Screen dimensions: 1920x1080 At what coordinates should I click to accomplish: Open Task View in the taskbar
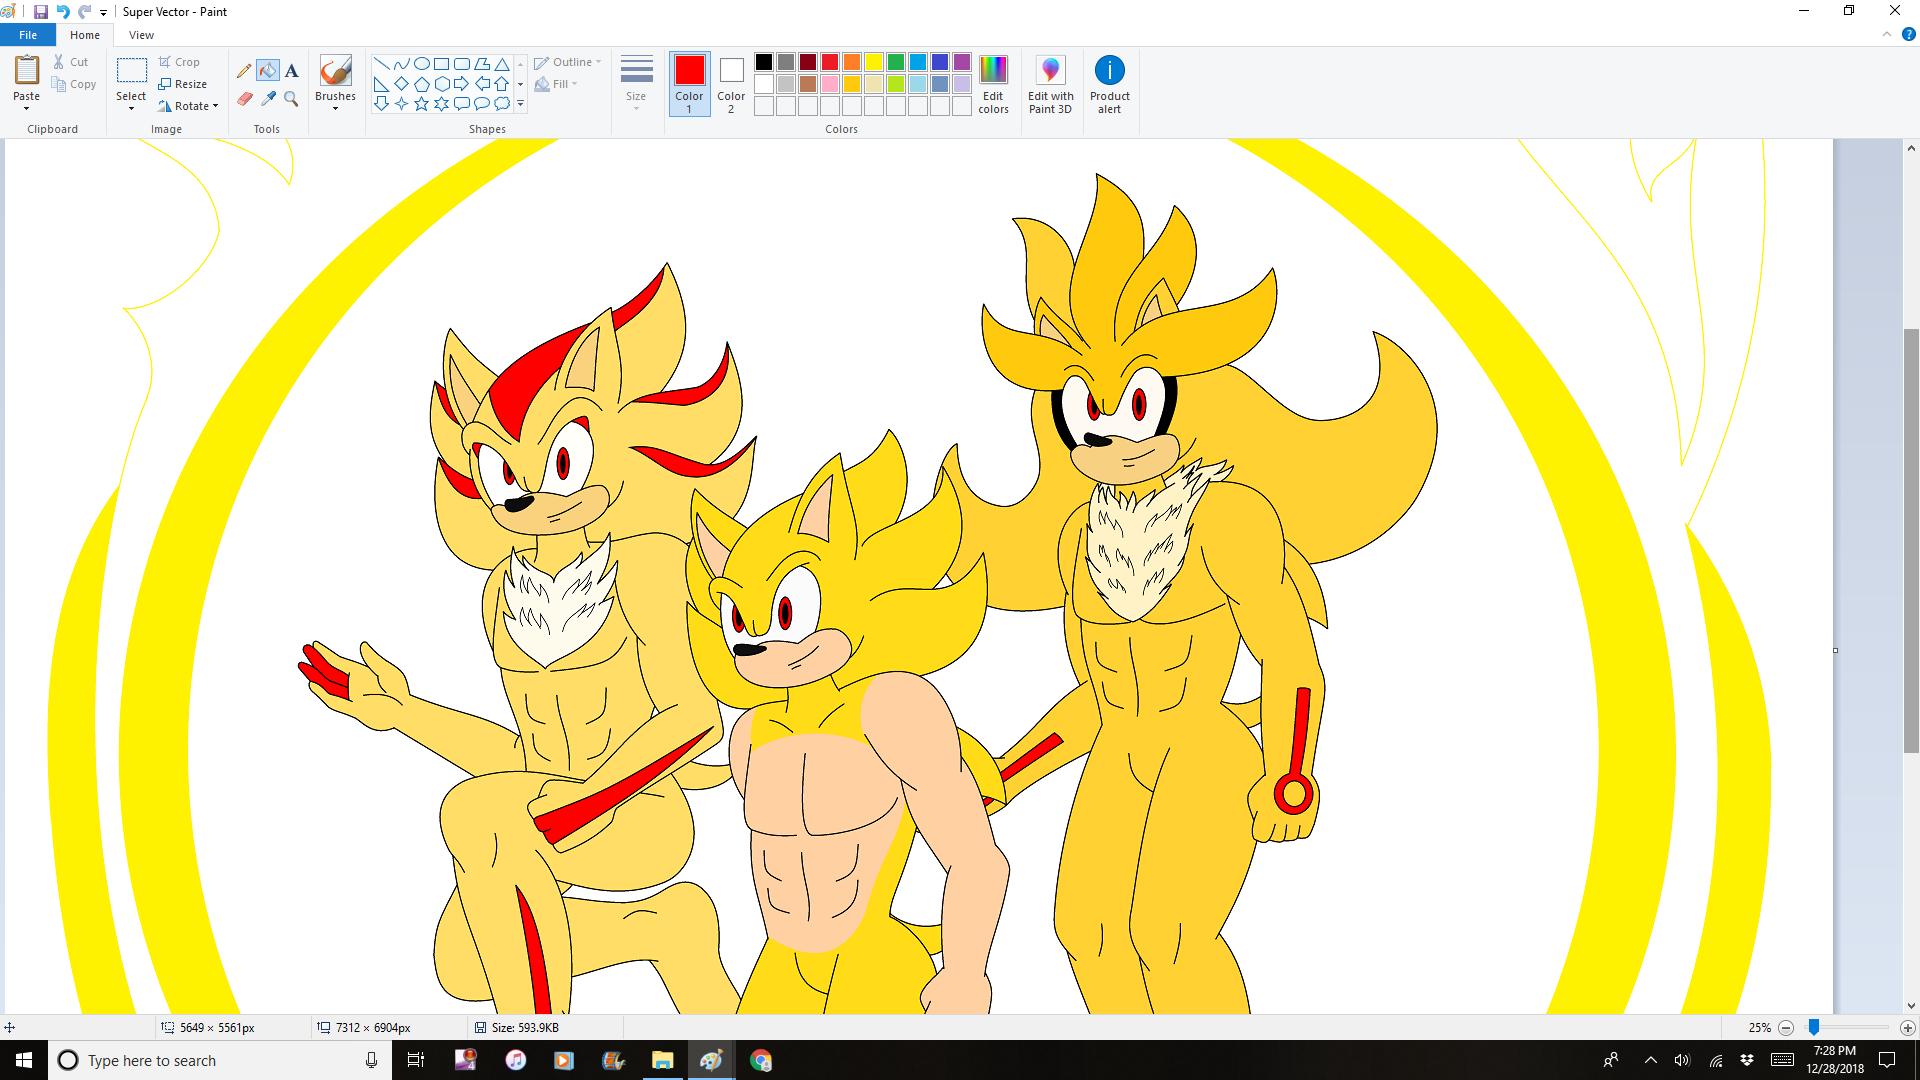click(x=416, y=1060)
